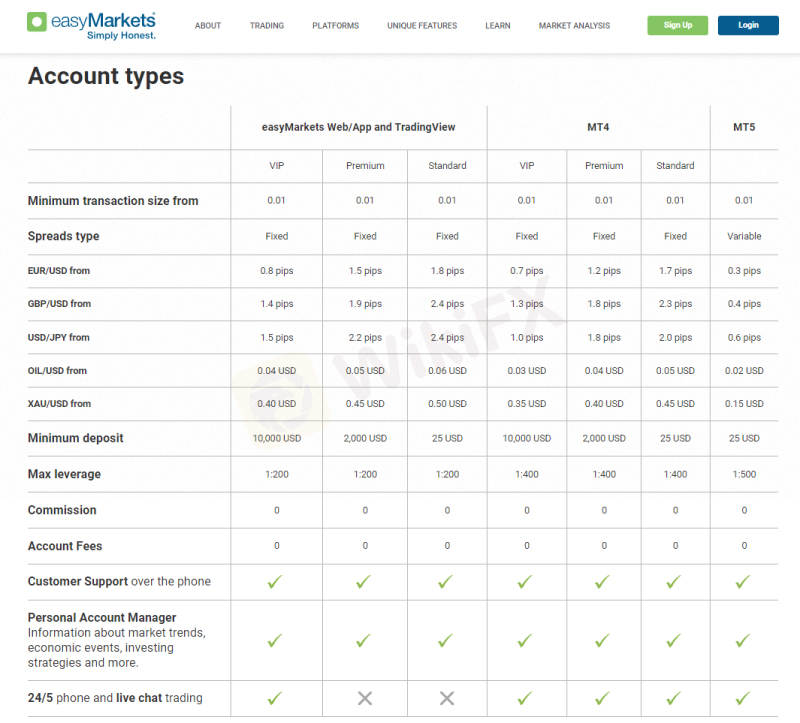Click Personal Account Manager checkmark for MT4 Premium

click(603, 640)
